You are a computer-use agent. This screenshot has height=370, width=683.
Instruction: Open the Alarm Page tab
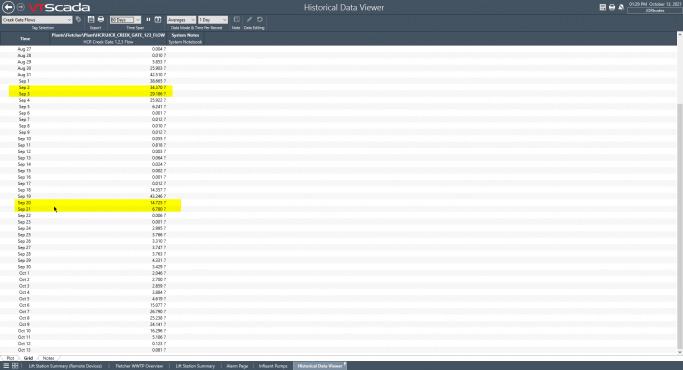[x=237, y=366]
